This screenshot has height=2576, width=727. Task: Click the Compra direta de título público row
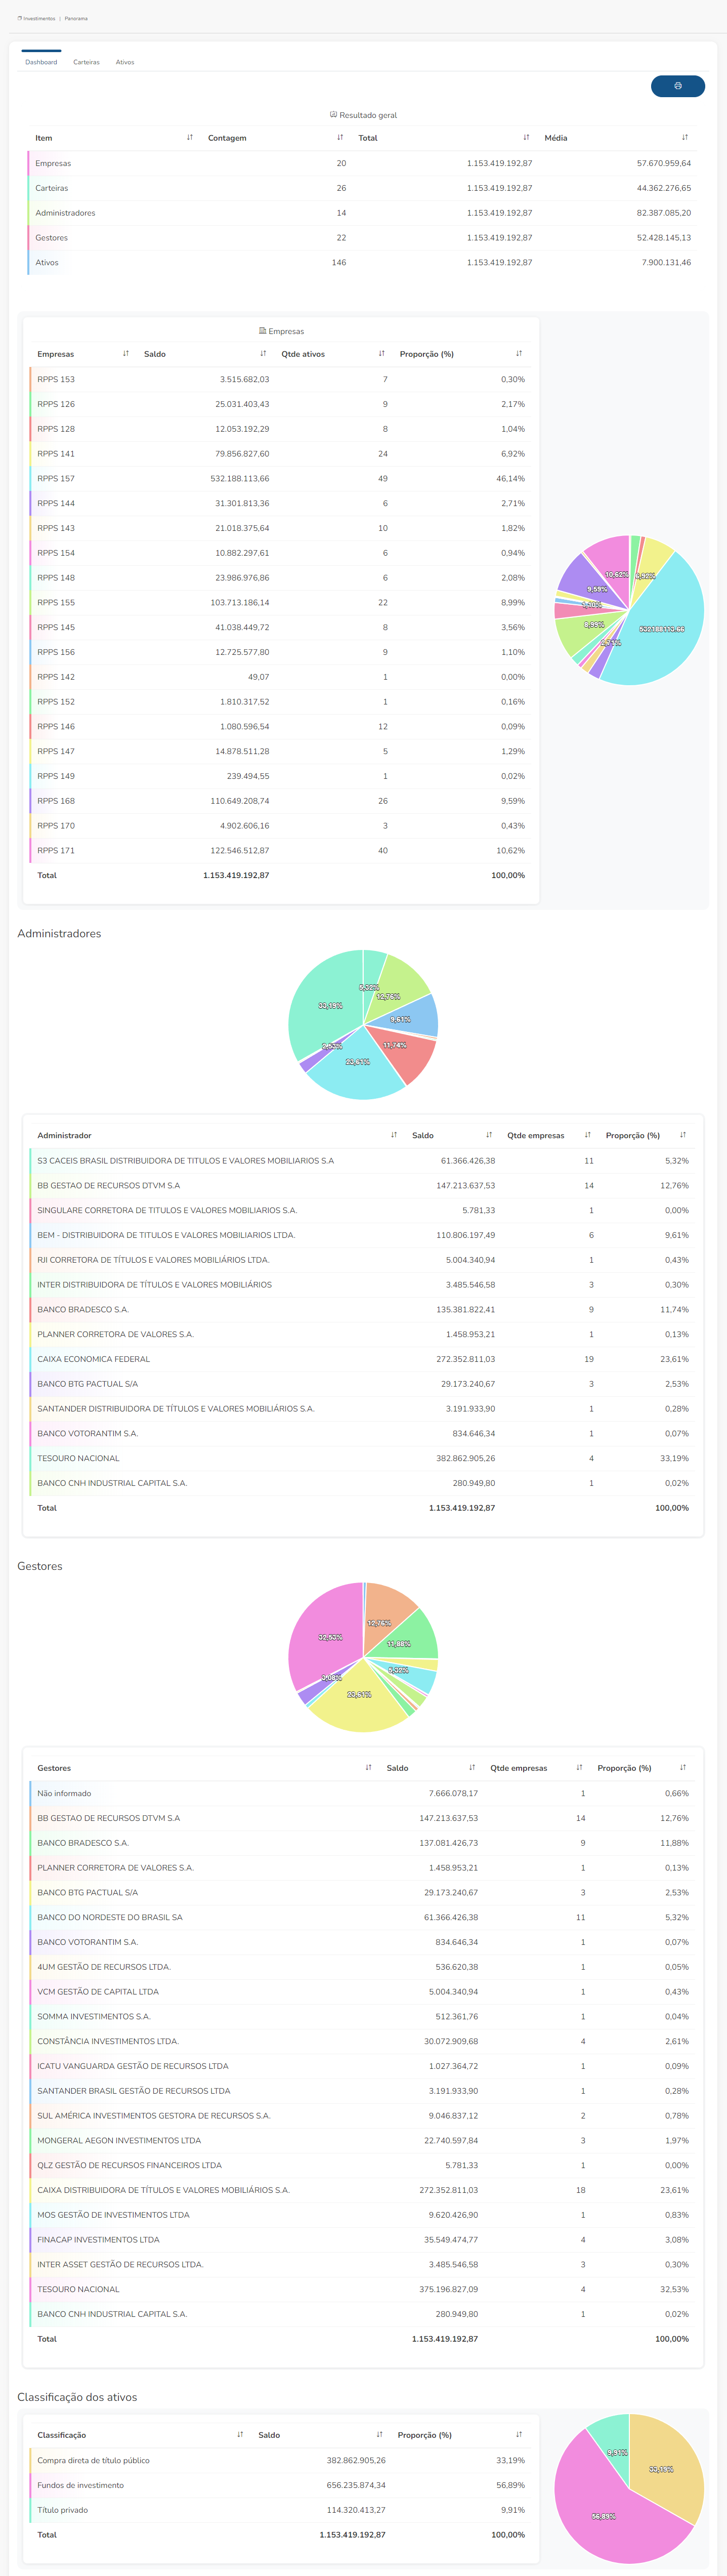[280, 2460]
